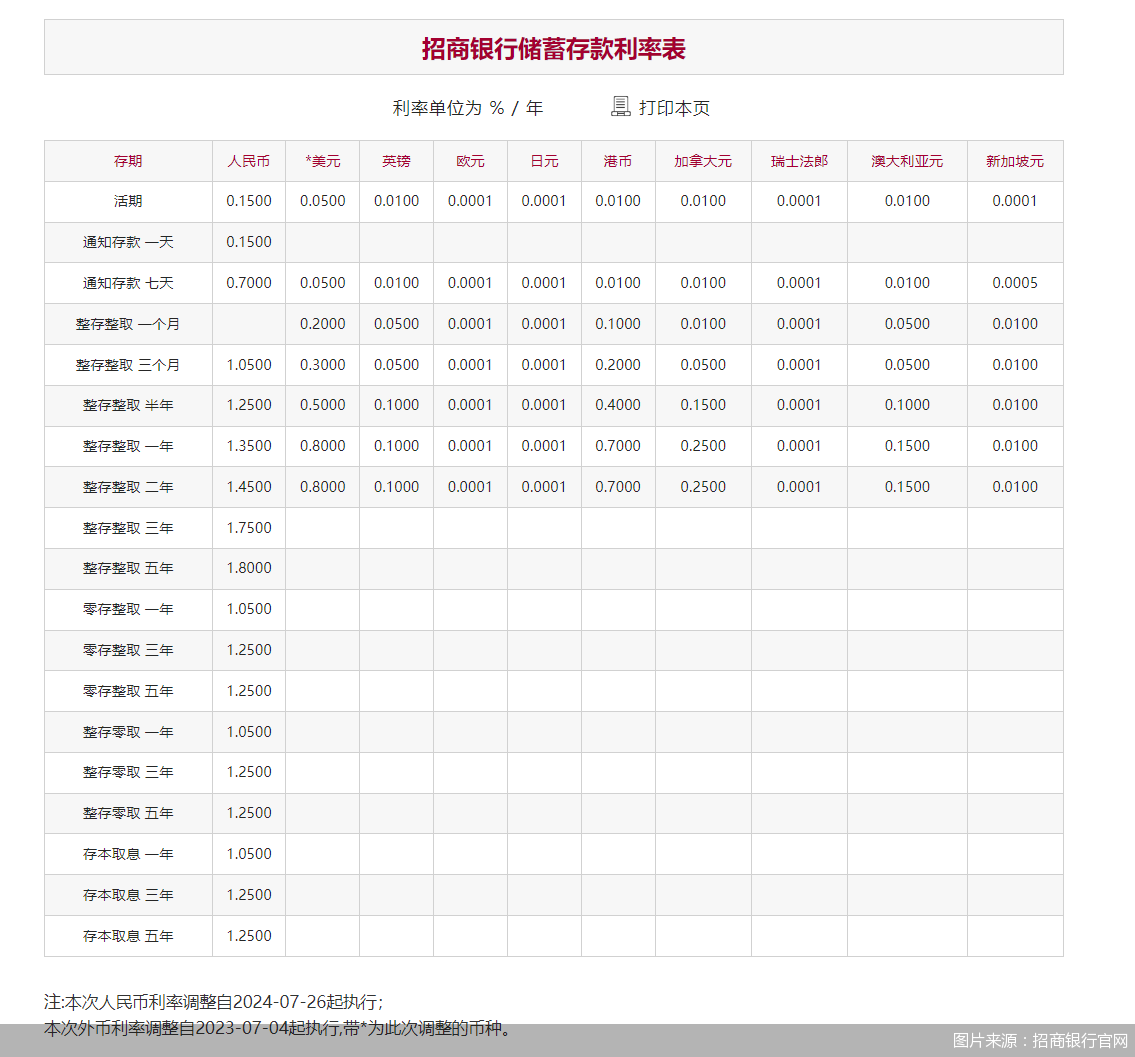Click the 打印本页 text link
1135x1057 pixels.
click(x=674, y=108)
